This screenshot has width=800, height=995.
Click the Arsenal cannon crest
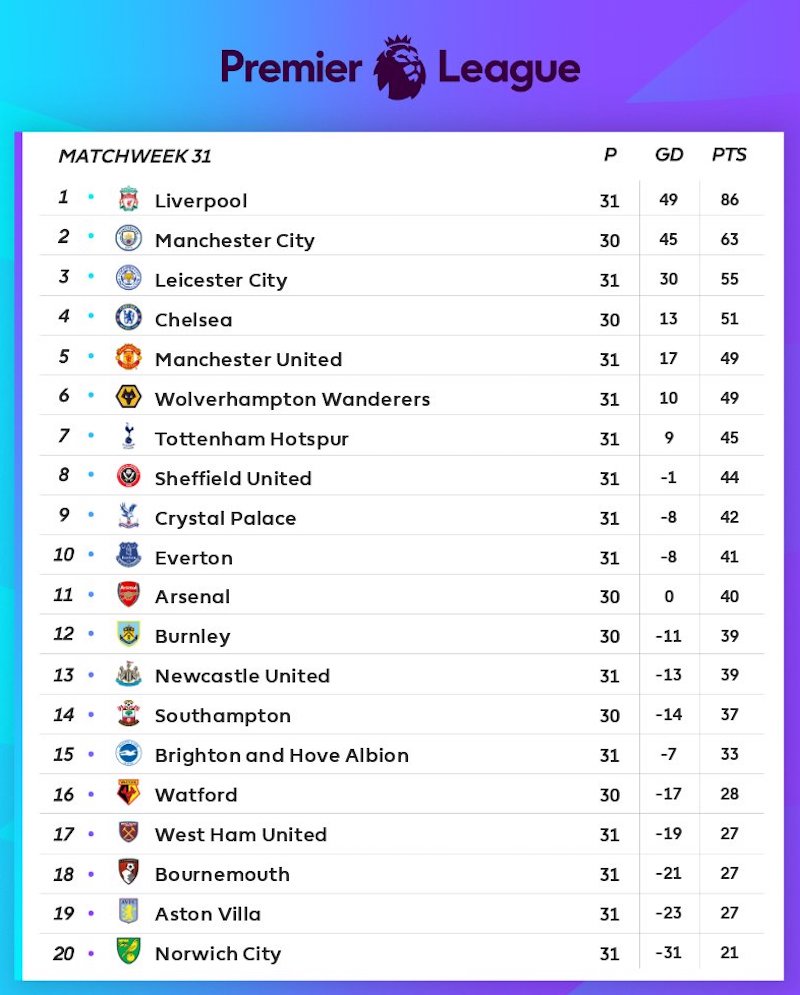(128, 595)
